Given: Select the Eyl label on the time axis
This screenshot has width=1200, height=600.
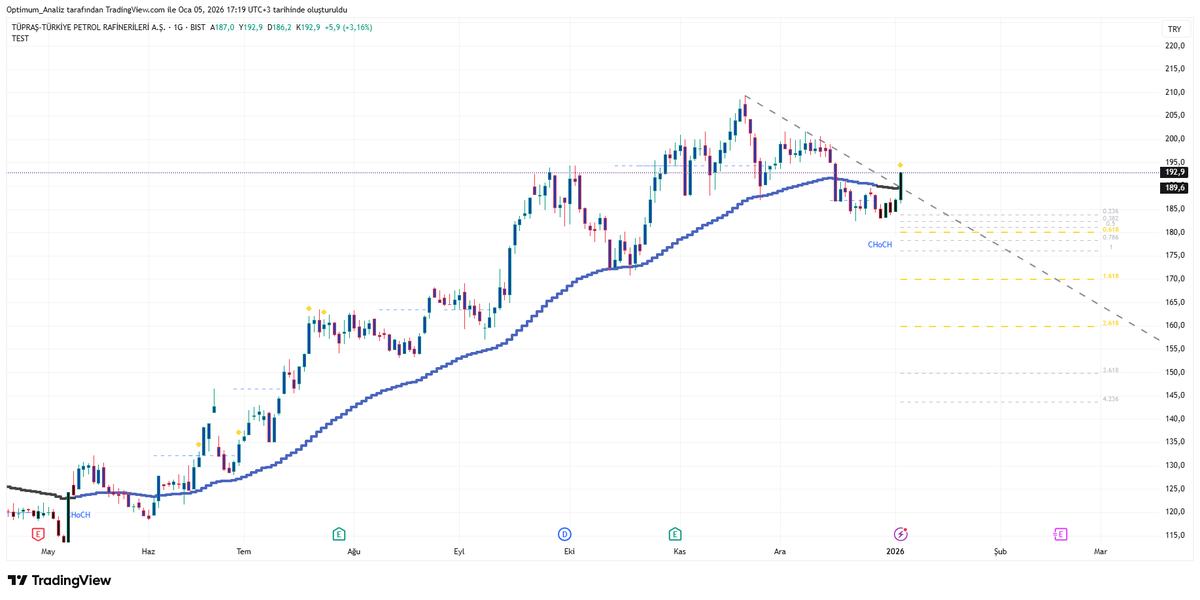Looking at the screenshot, I should [459, 551].
